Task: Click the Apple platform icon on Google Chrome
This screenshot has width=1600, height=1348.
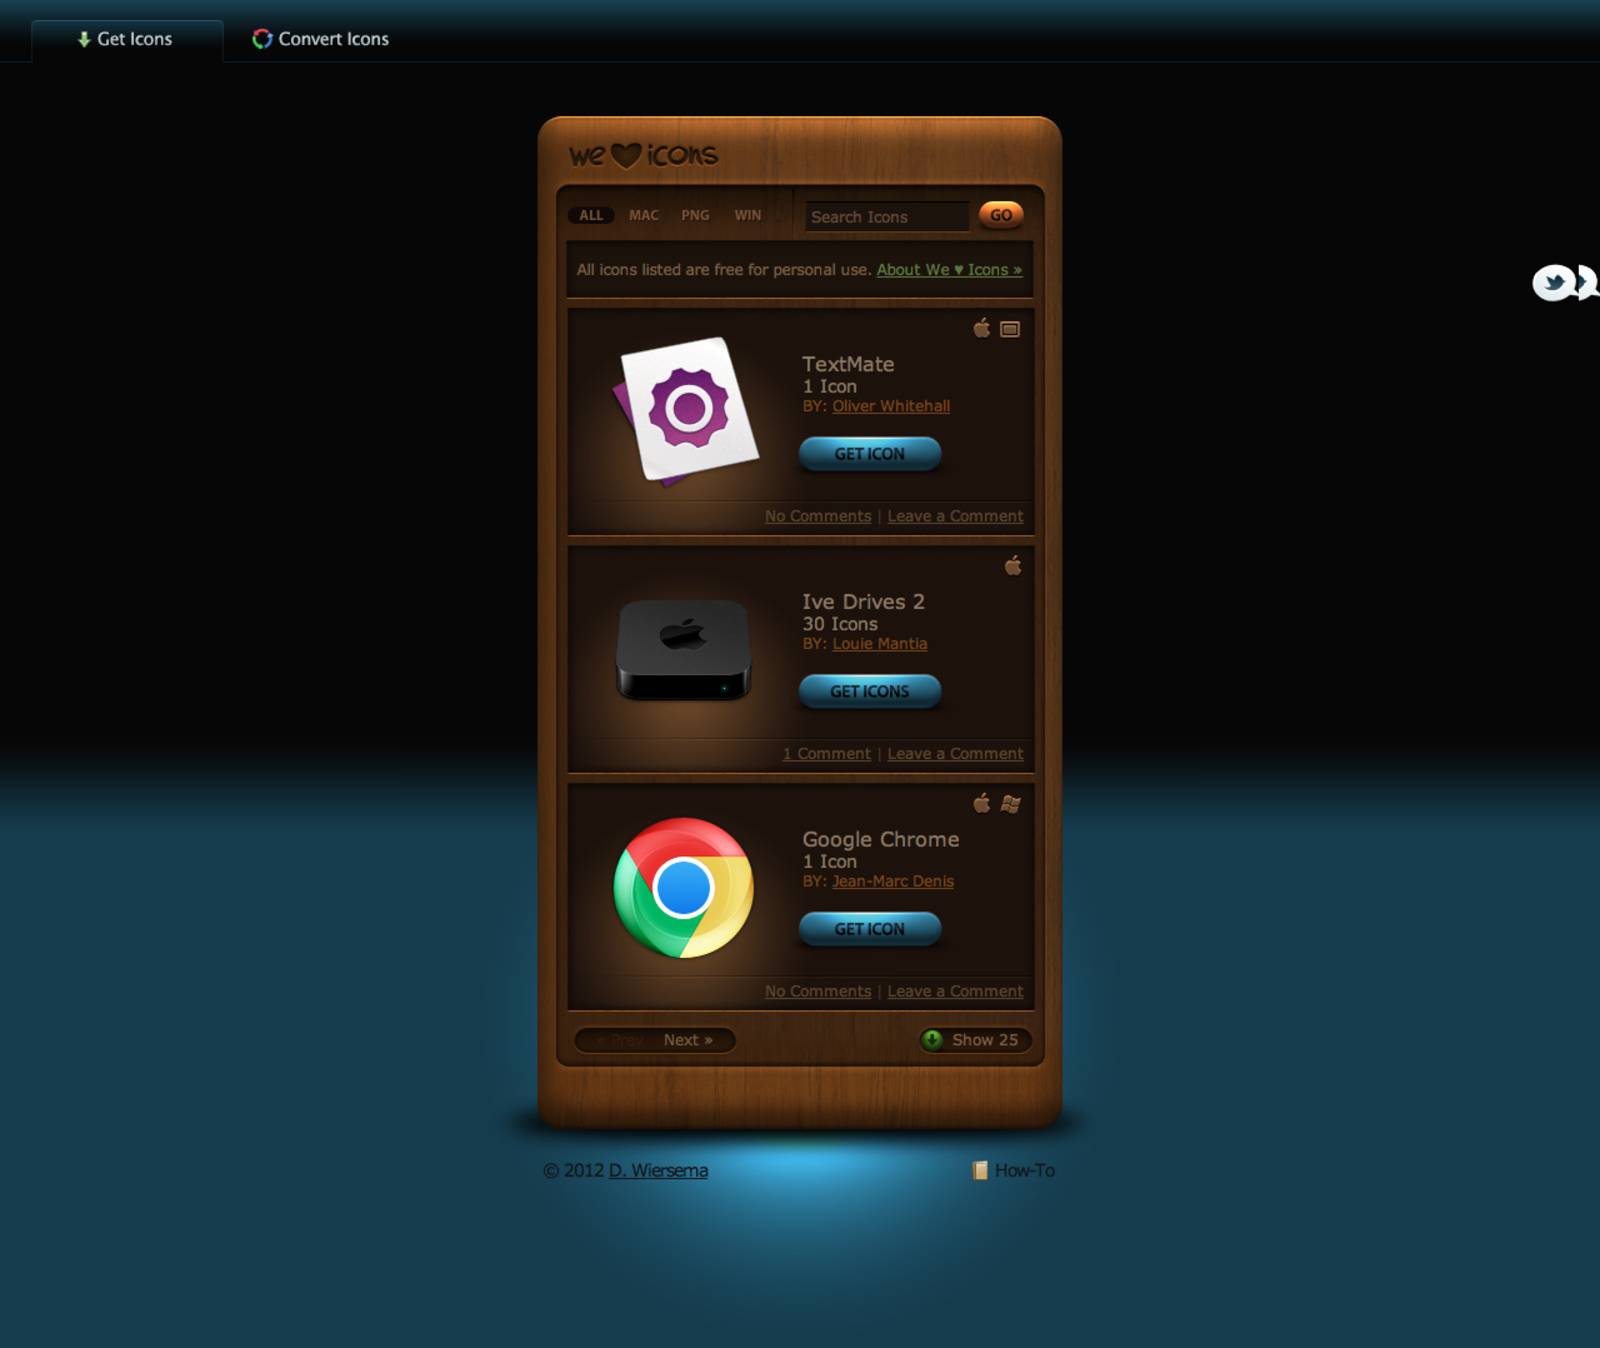Action: click(x=982, y=803)
